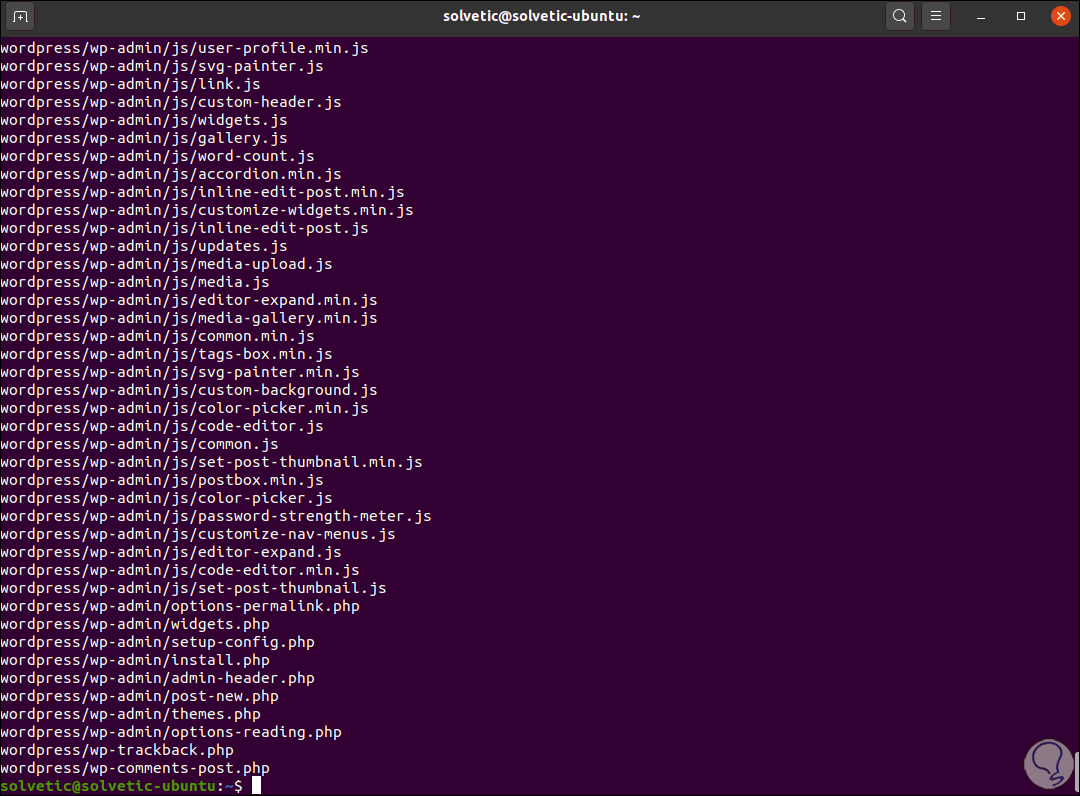Select the line wp-admin/themes.php
This screenshot has width=1080, height=796.
tap(130, 714)
